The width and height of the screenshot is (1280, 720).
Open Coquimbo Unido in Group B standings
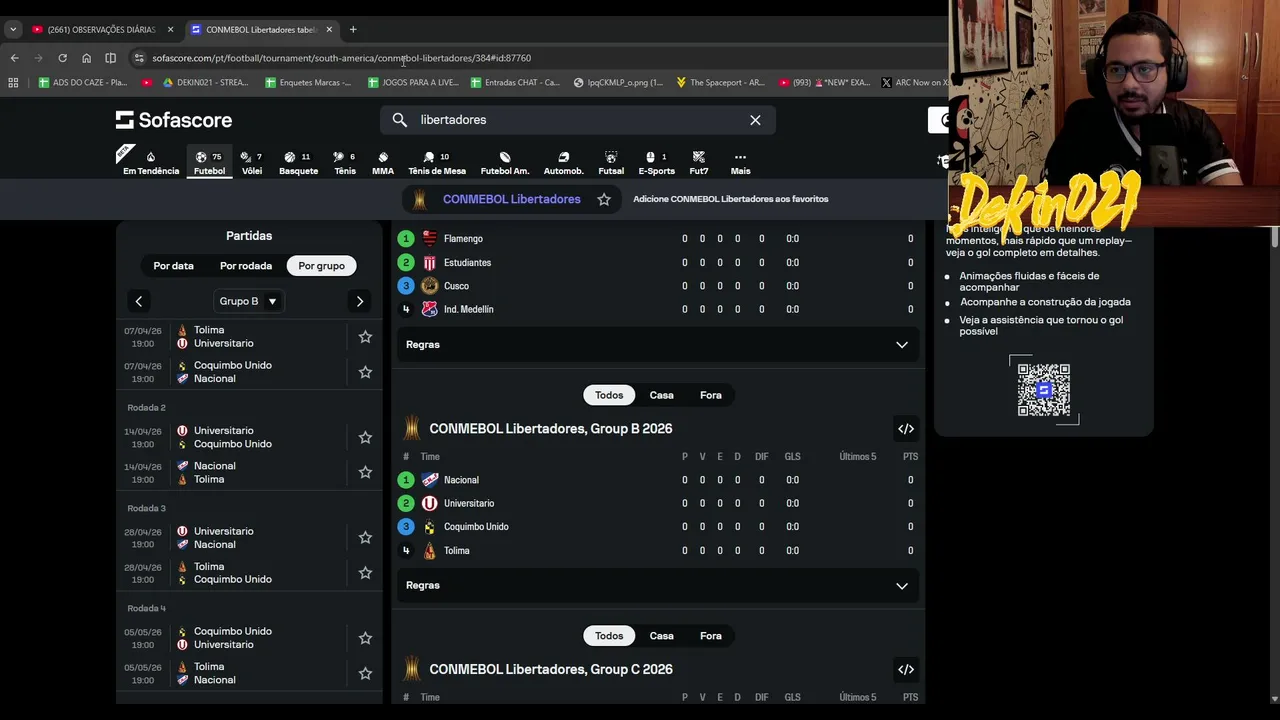pos(658,527)
